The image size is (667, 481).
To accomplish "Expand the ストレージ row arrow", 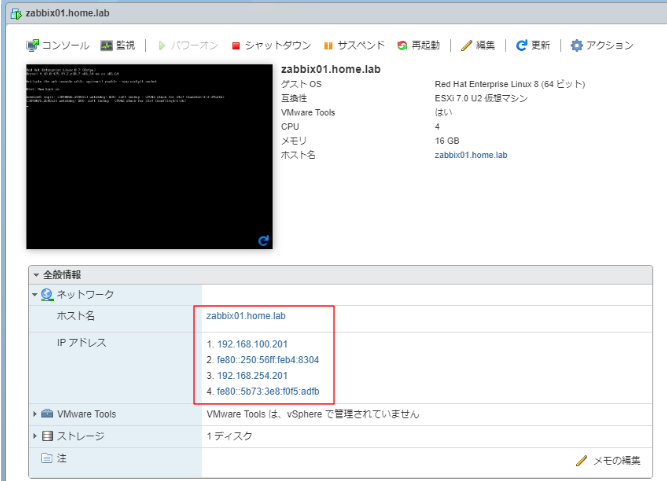I will [x=35, y=436].
